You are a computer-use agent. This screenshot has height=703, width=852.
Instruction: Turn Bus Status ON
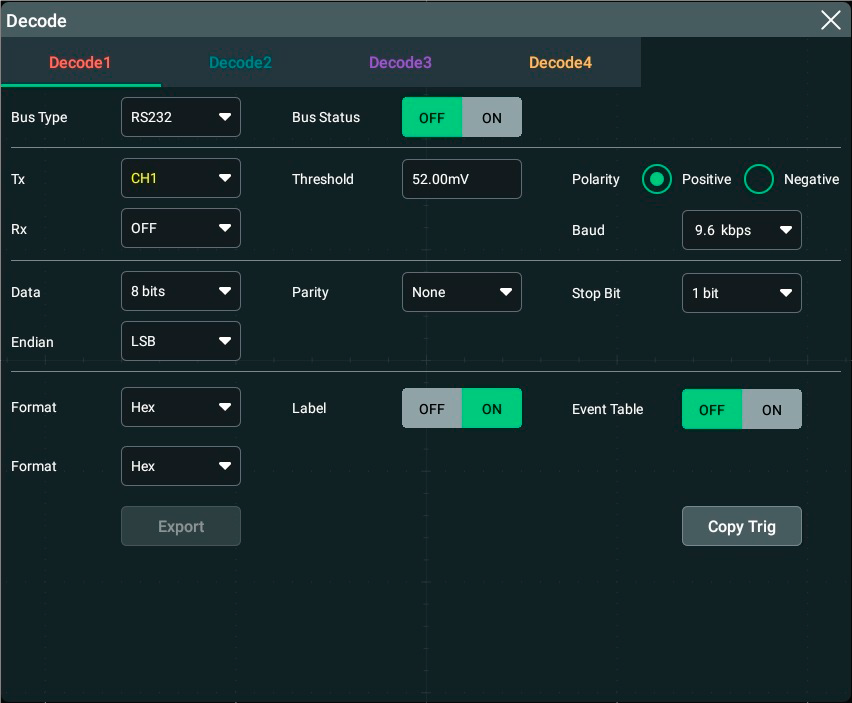[491, 118]
